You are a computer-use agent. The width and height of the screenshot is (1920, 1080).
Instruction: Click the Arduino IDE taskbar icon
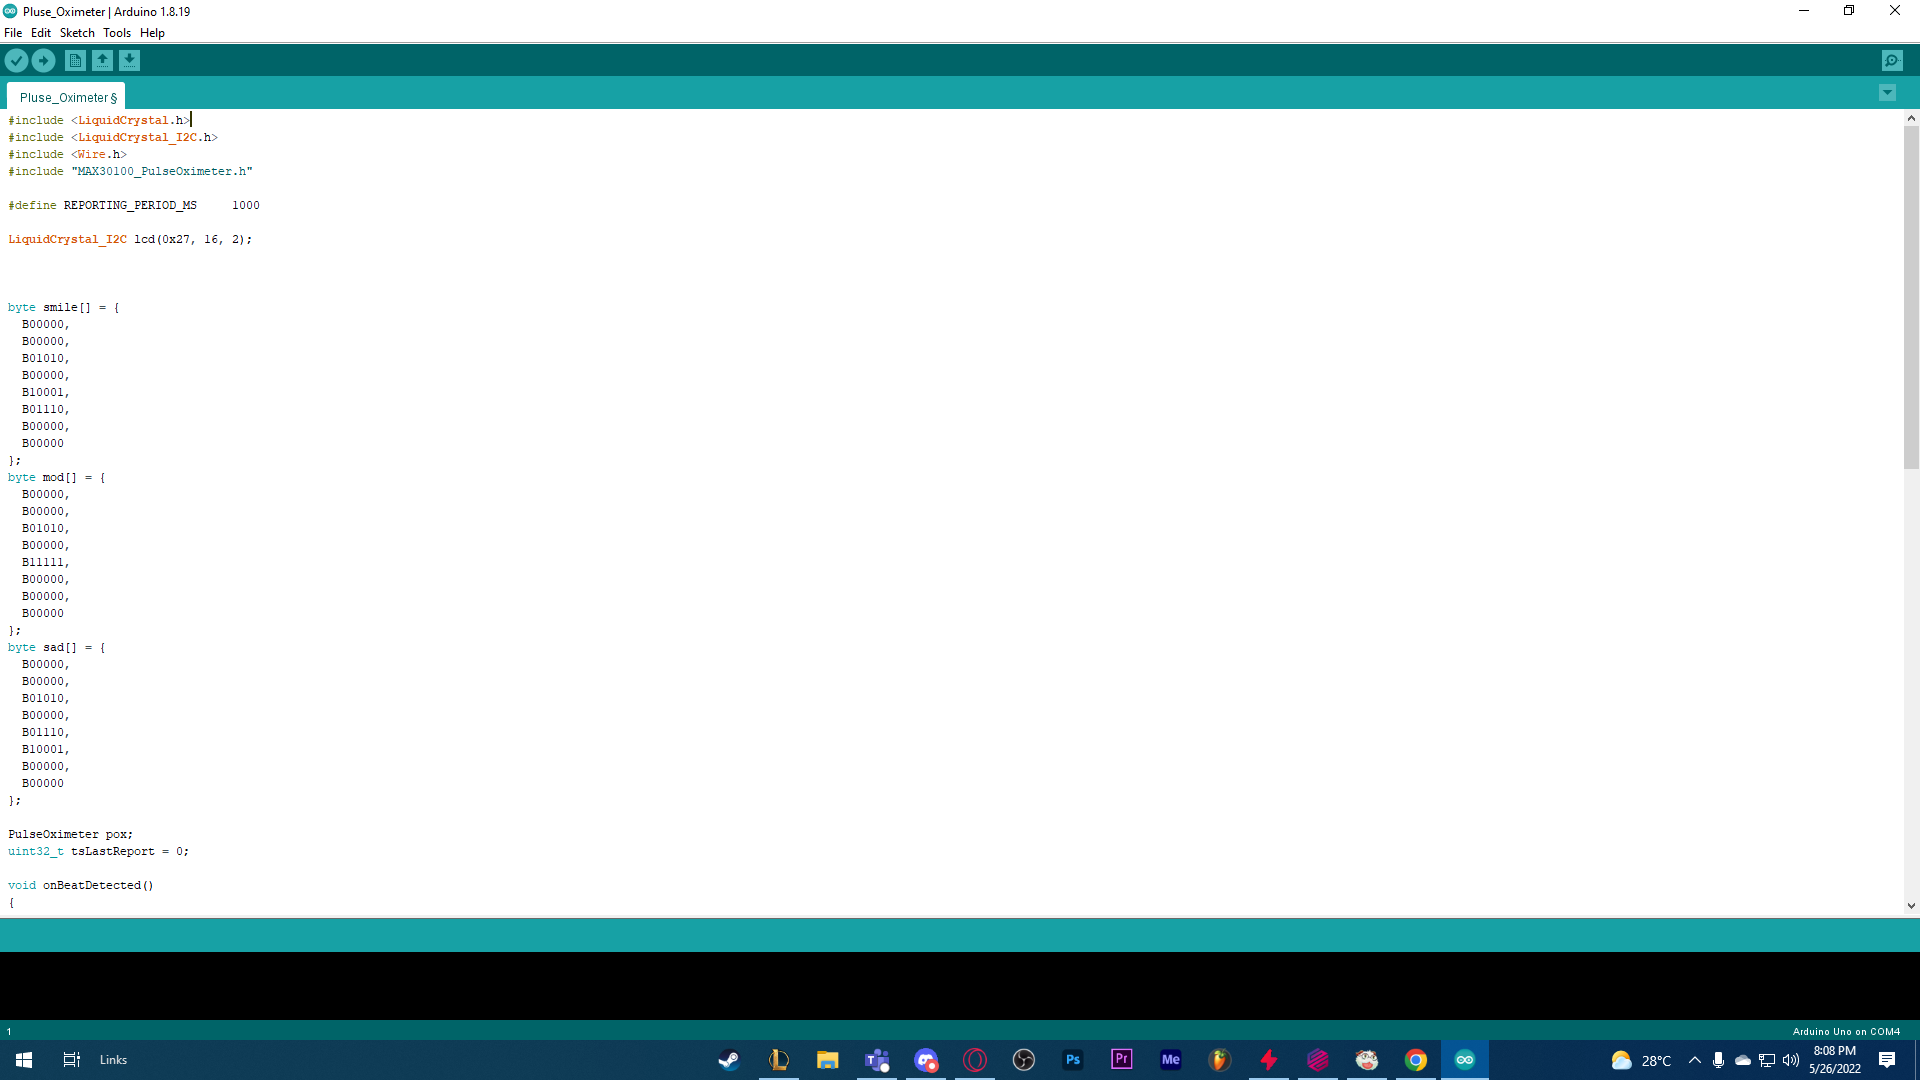pyautogui.click(x=1465, y=1060)
